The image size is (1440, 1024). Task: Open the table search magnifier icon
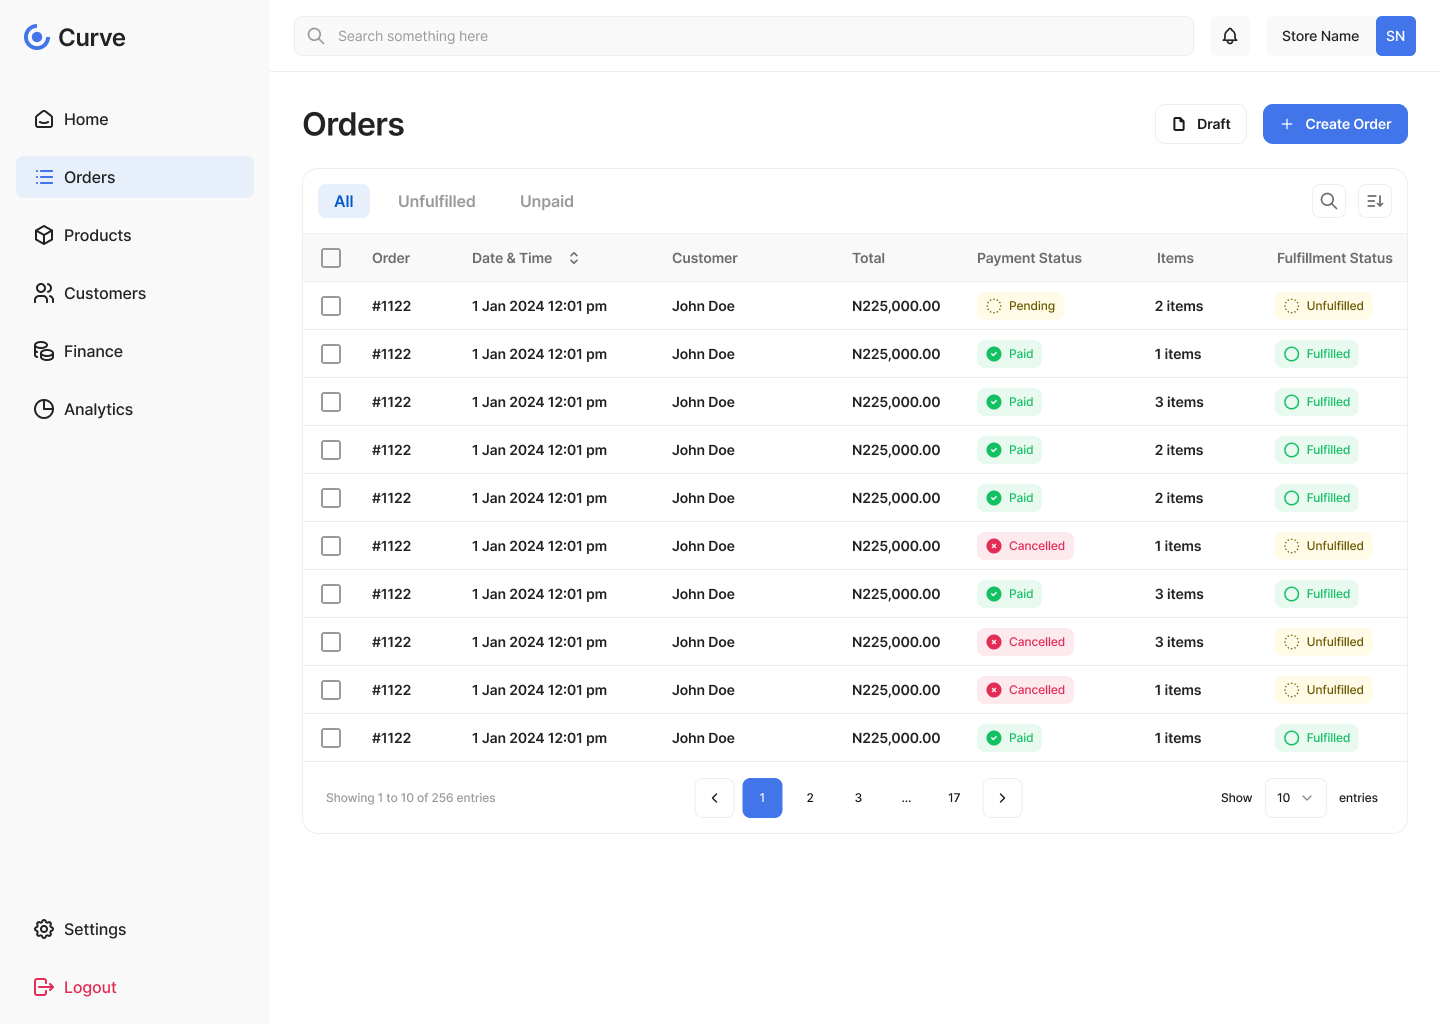coord(1329,201)
